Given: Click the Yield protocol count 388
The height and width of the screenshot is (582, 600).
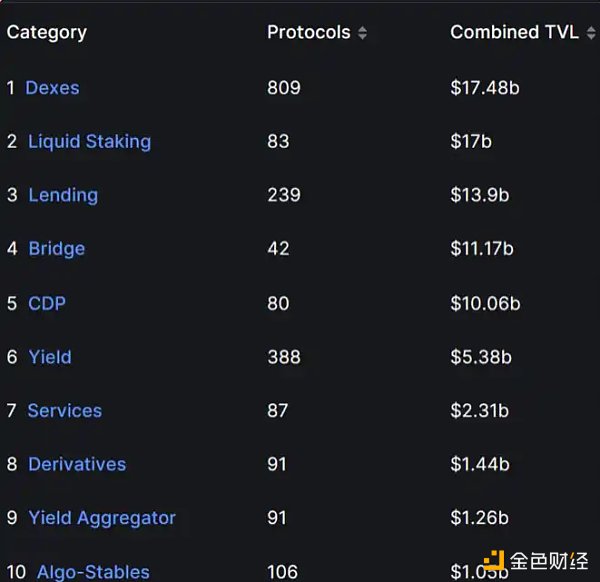Looking at the screenshot, I should 284,357.
